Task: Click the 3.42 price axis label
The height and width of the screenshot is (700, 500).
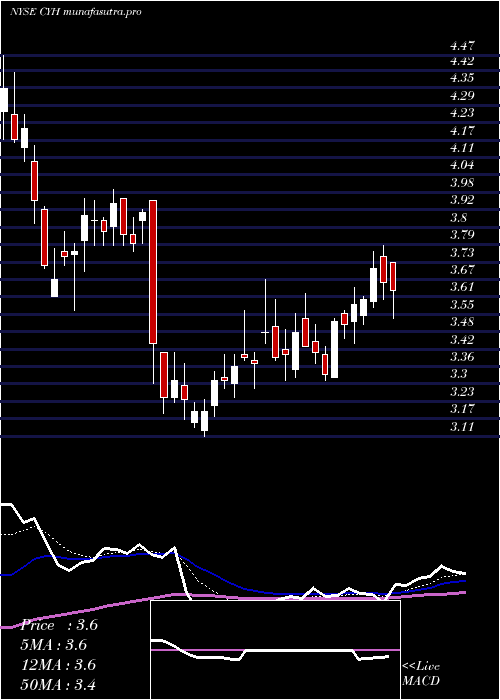Action: tap(462, 341)
